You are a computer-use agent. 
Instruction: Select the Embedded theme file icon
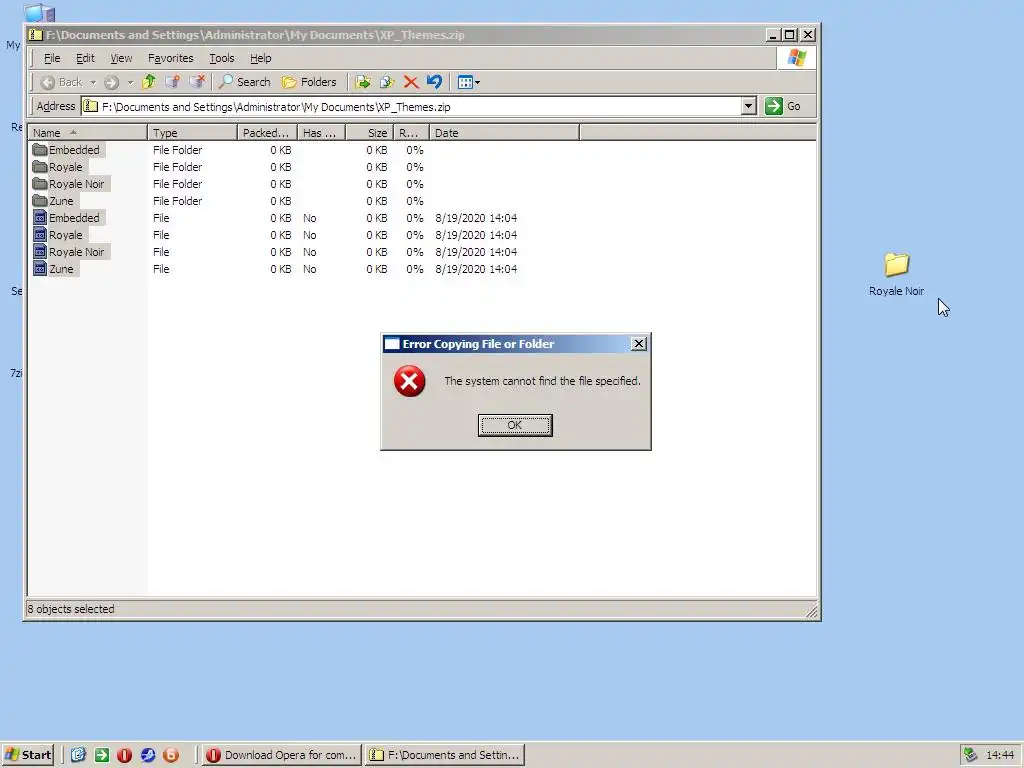pos(40,217)
